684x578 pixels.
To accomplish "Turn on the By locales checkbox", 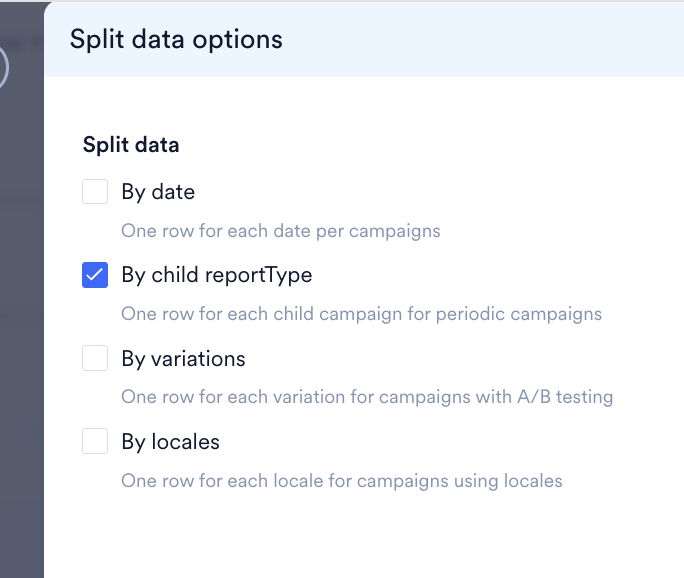I will point(95,441).
